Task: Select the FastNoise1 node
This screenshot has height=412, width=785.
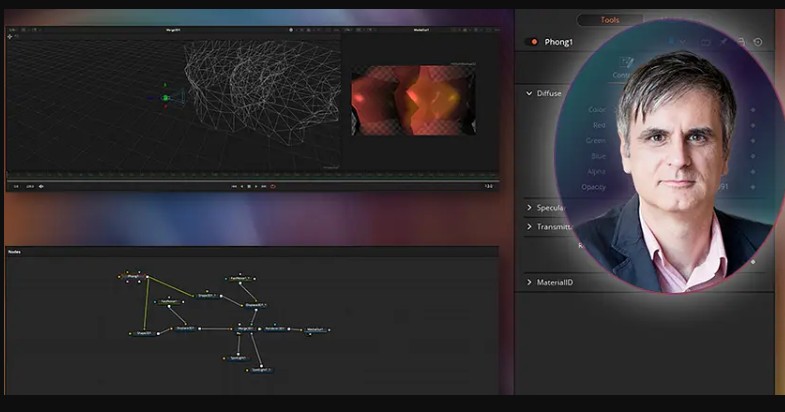Action: (169, 301)
